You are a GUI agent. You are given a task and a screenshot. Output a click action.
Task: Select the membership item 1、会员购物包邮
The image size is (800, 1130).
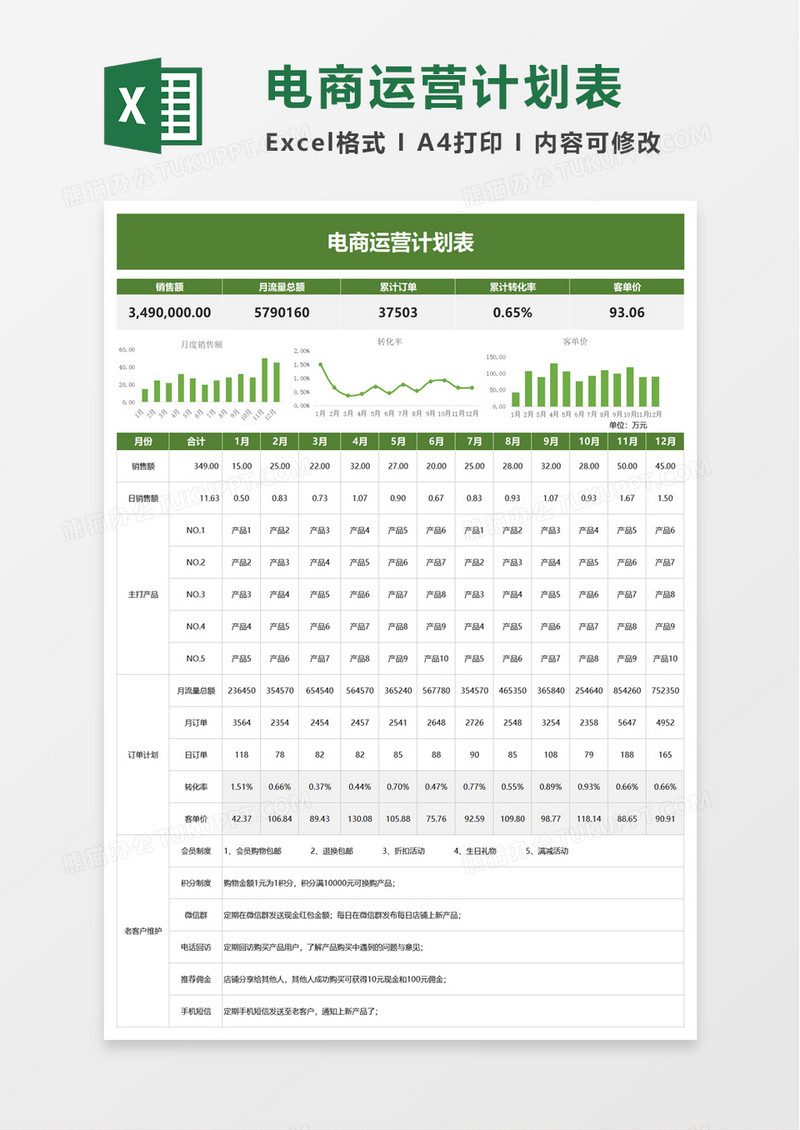pyautogui.click(x=253, y=851)
